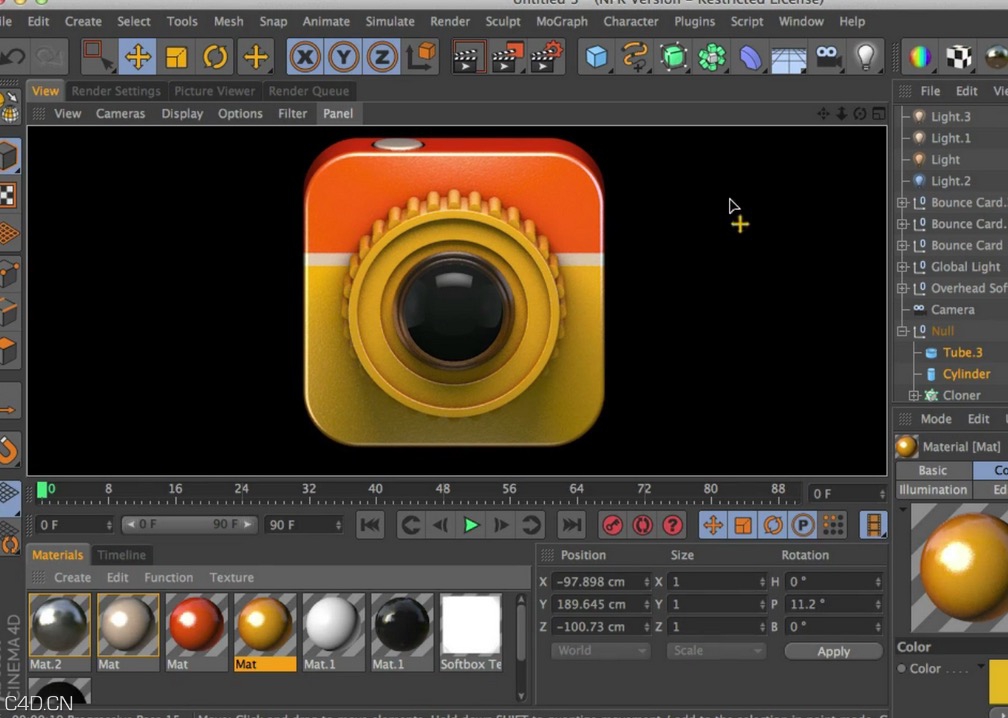
Task: Expand the Cloner hierarchy
Action: click(x=913, y=395)
